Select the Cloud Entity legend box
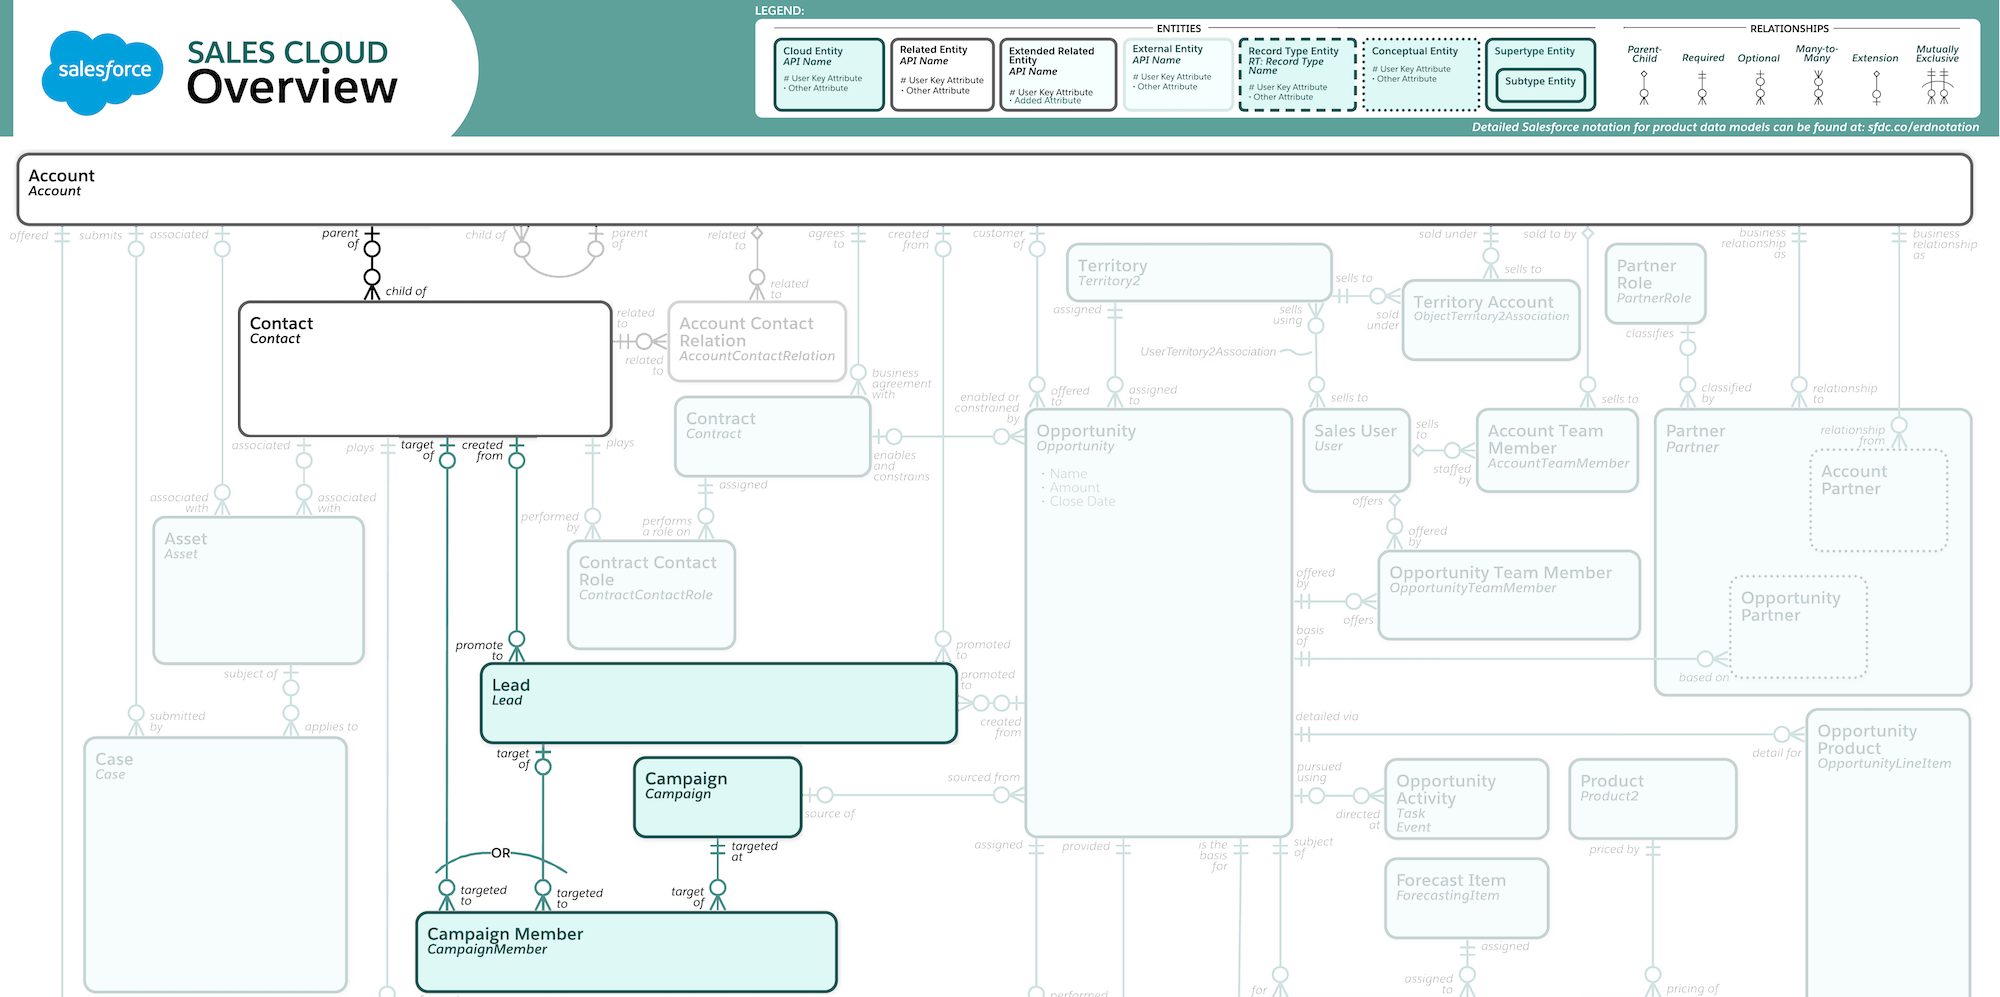The width and height of the screenshot is (2000, 997). click(x=829, y=74)
